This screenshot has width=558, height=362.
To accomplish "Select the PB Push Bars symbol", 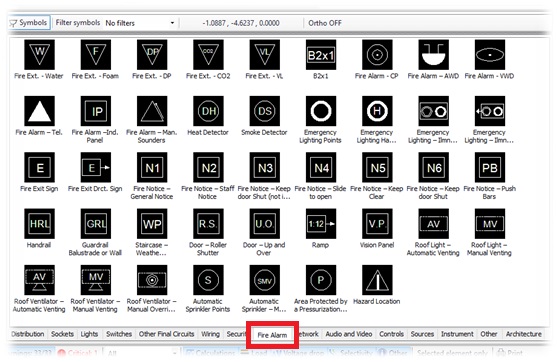I will [x=490, y=167].
